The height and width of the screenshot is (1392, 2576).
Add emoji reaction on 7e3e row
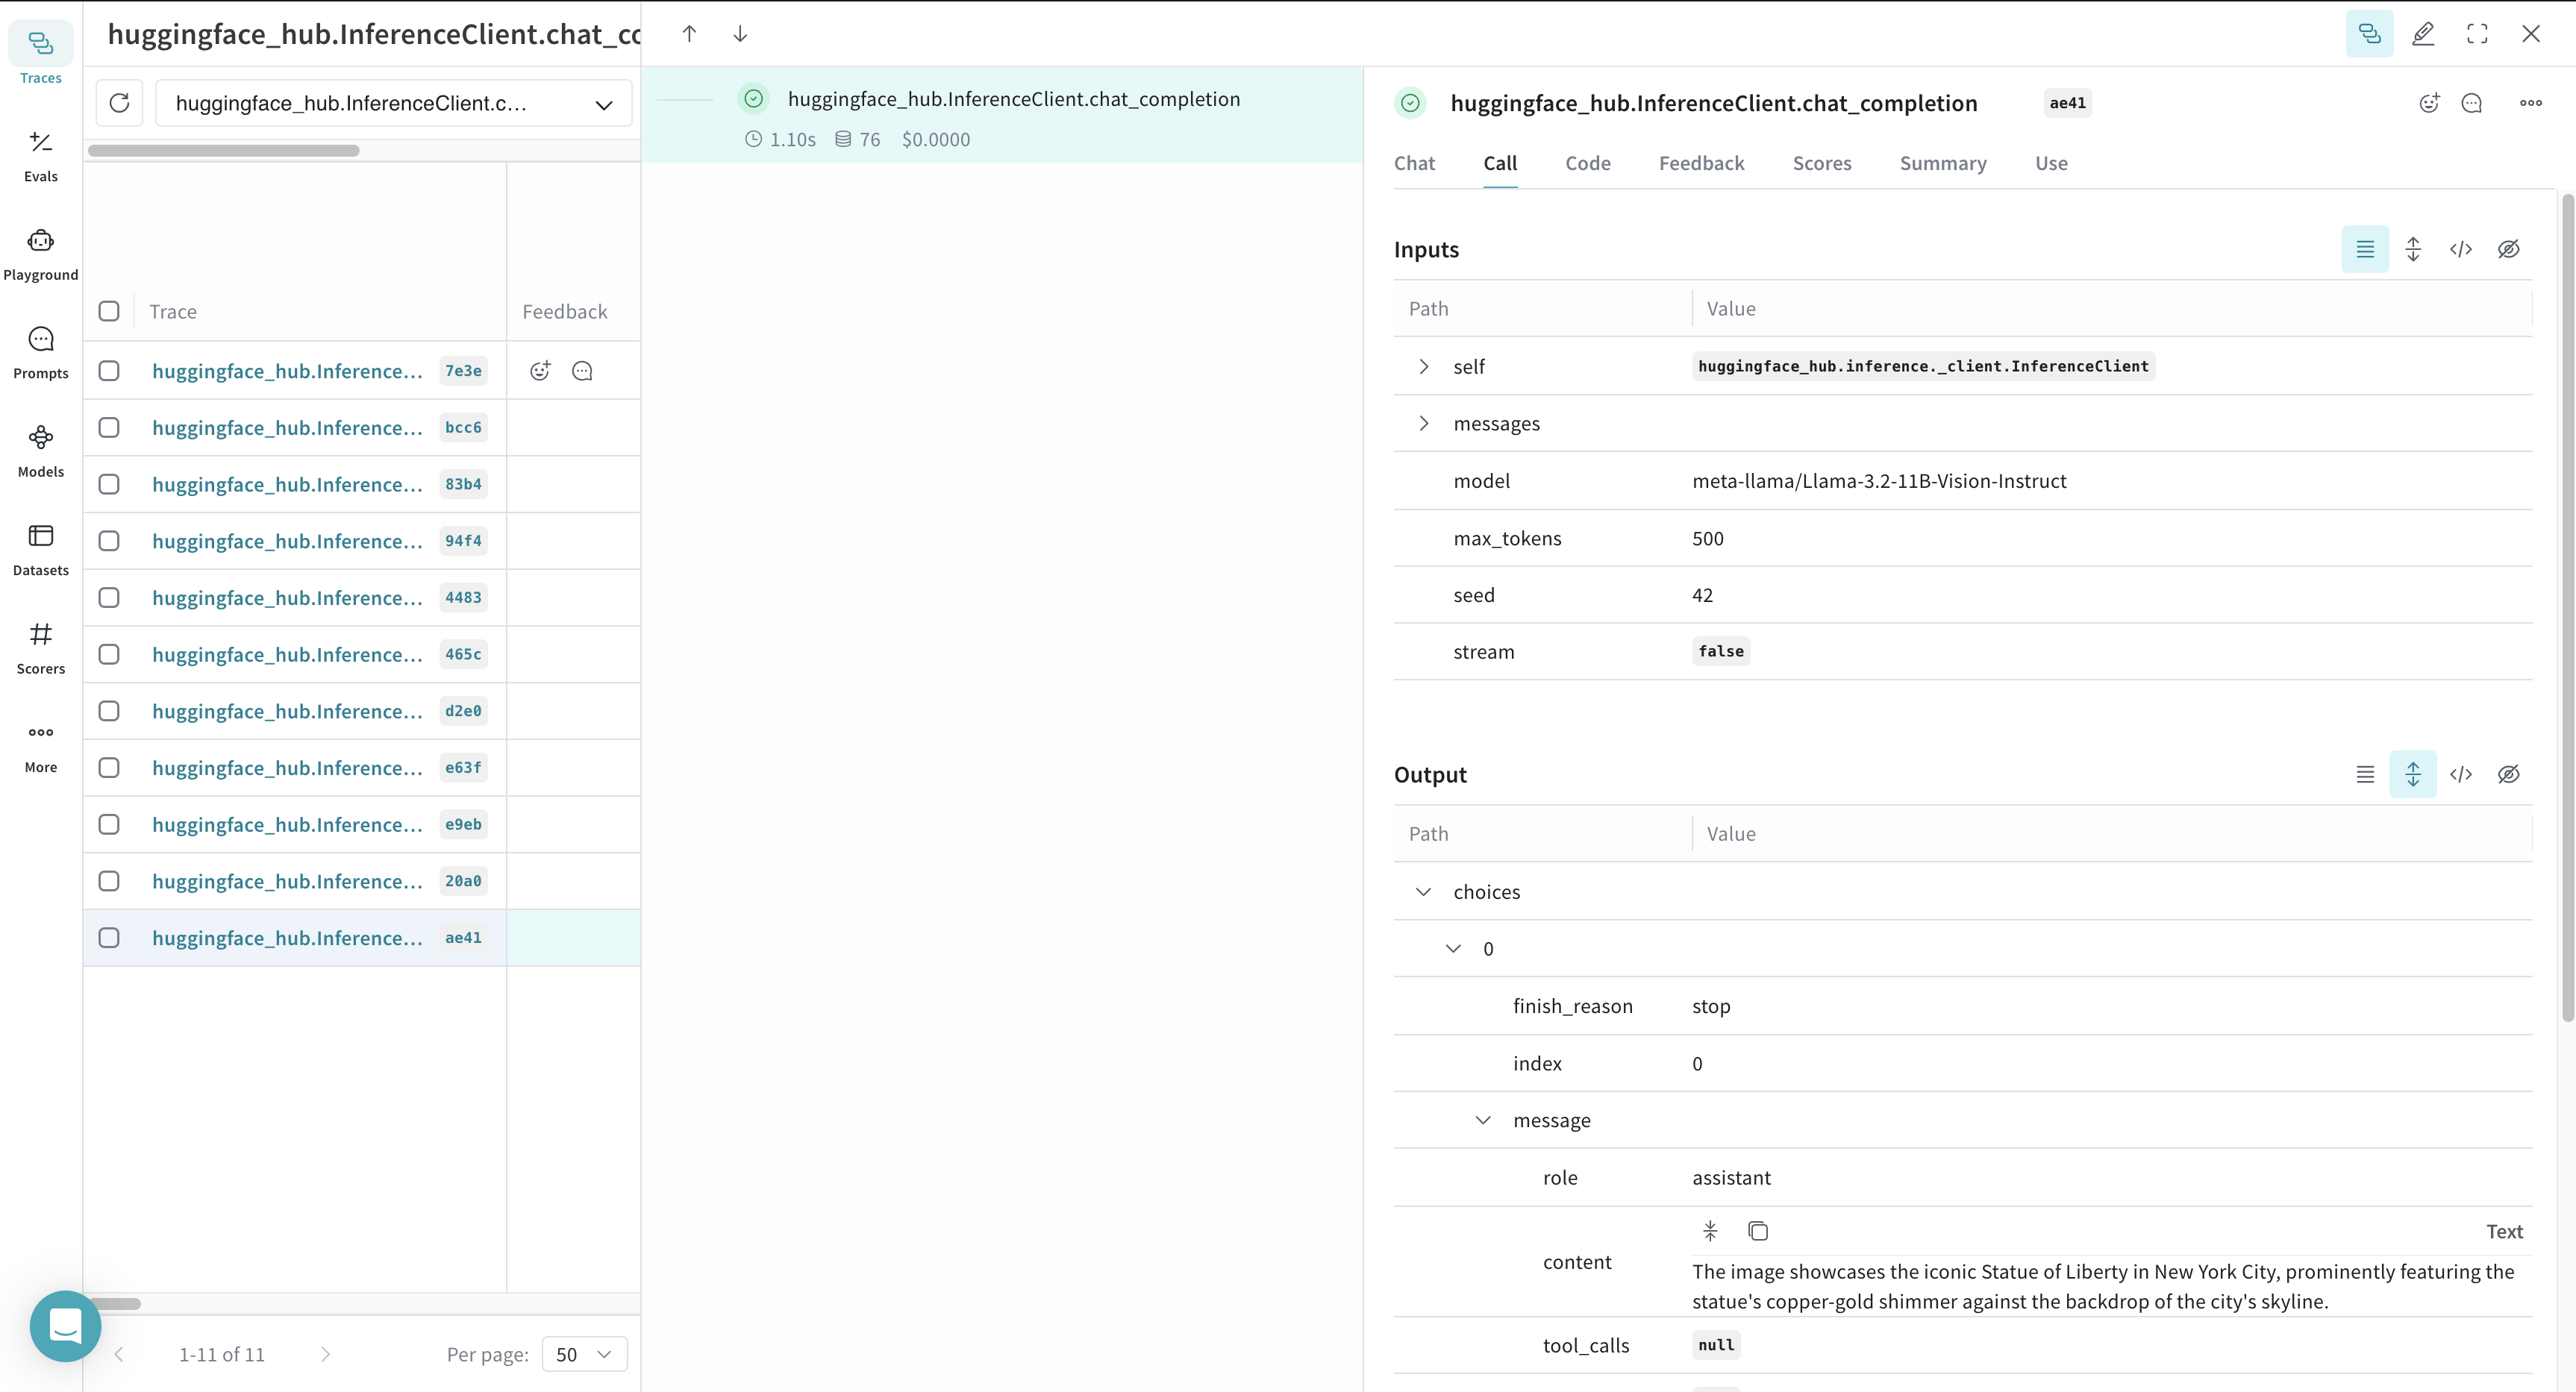click(540, 371)
